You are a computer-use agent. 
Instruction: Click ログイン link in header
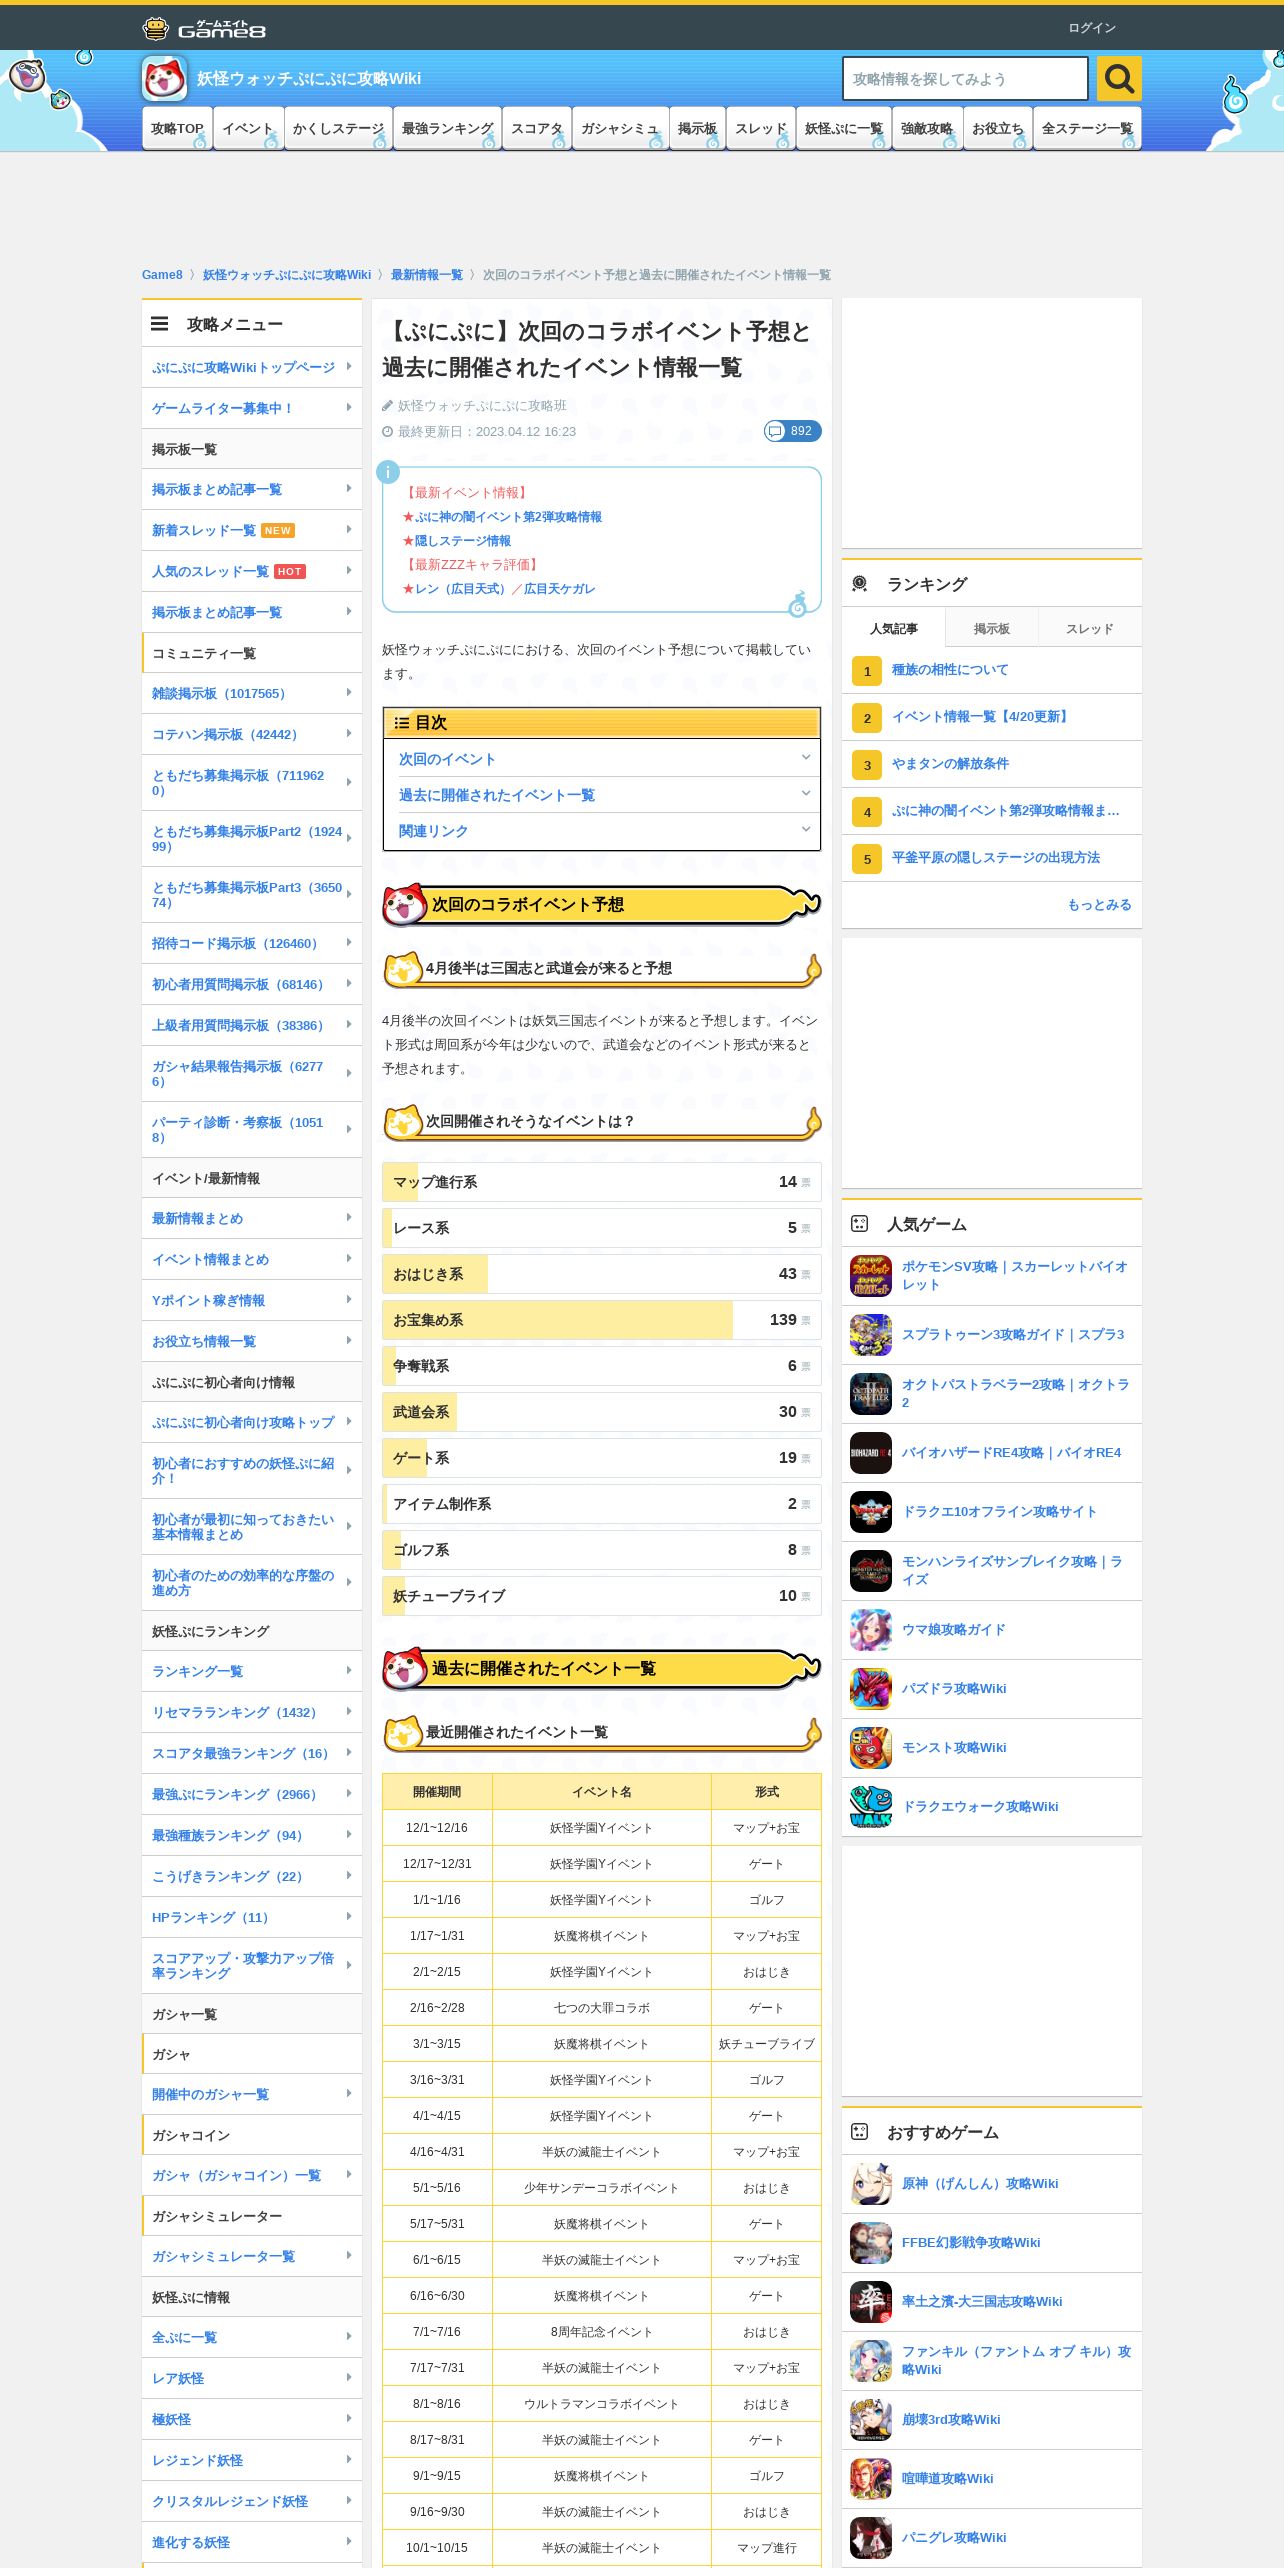click(1092, 28)
